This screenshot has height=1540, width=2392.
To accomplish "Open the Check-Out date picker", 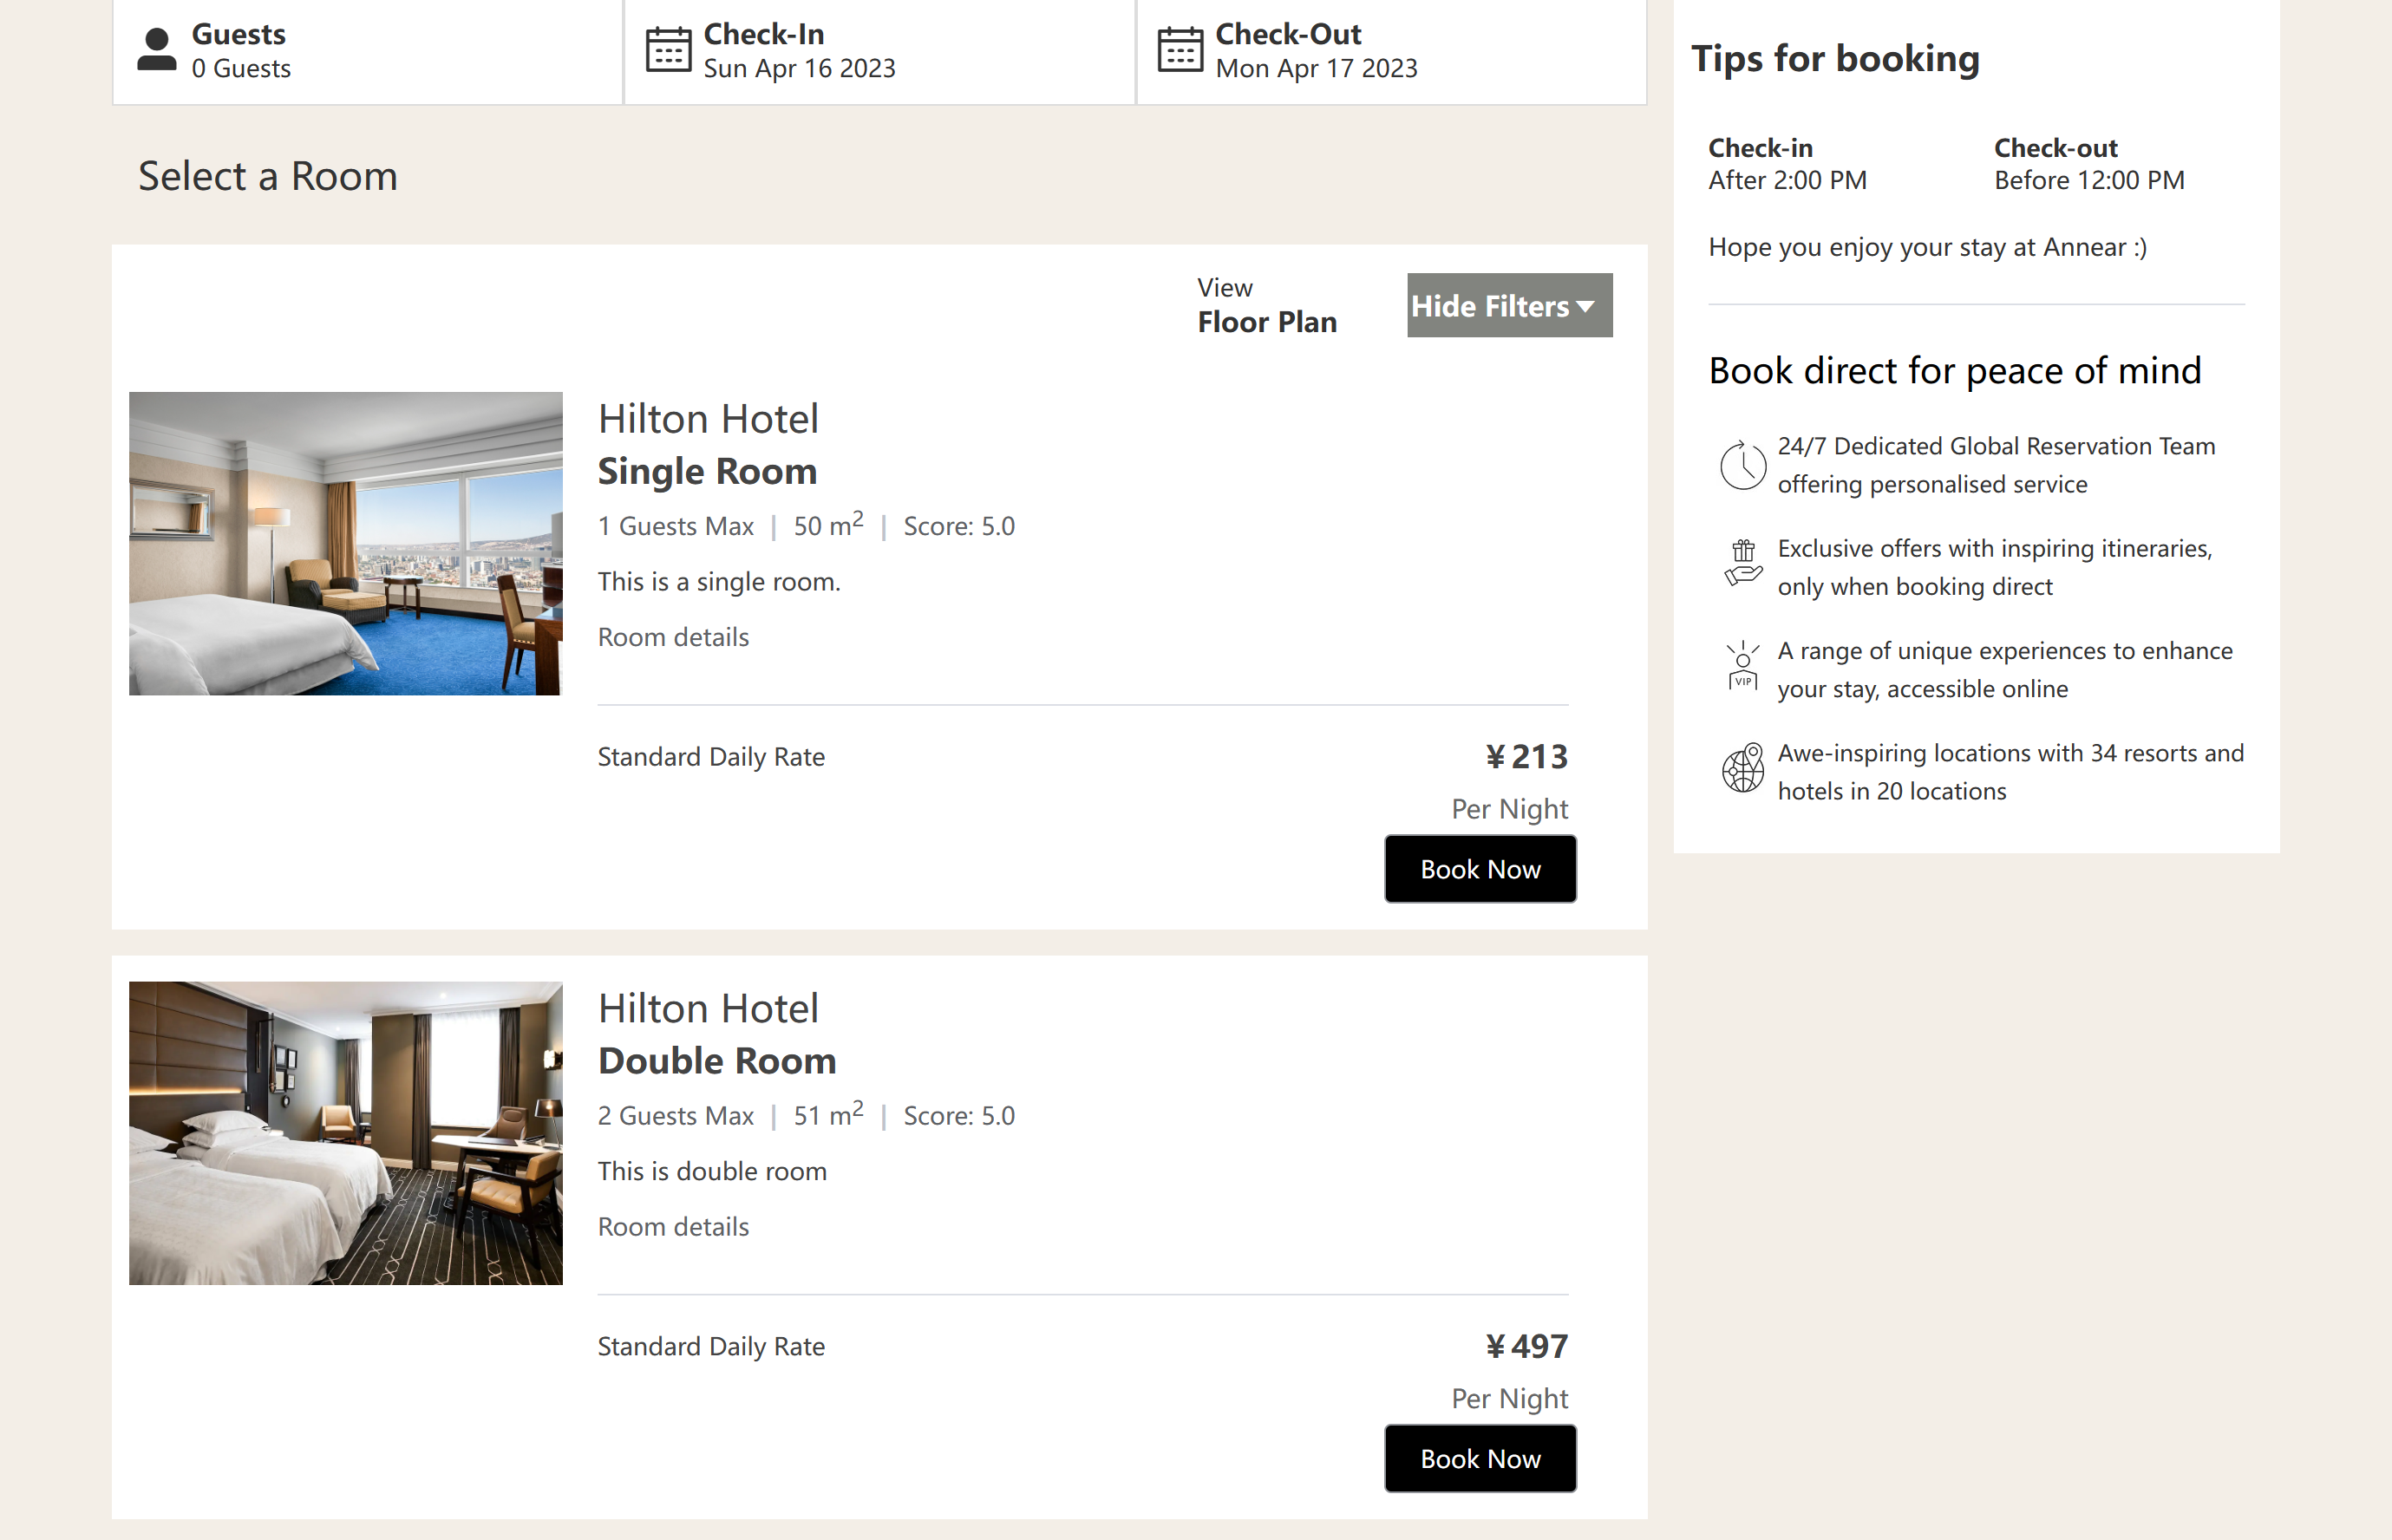I will pos(1392,52).
